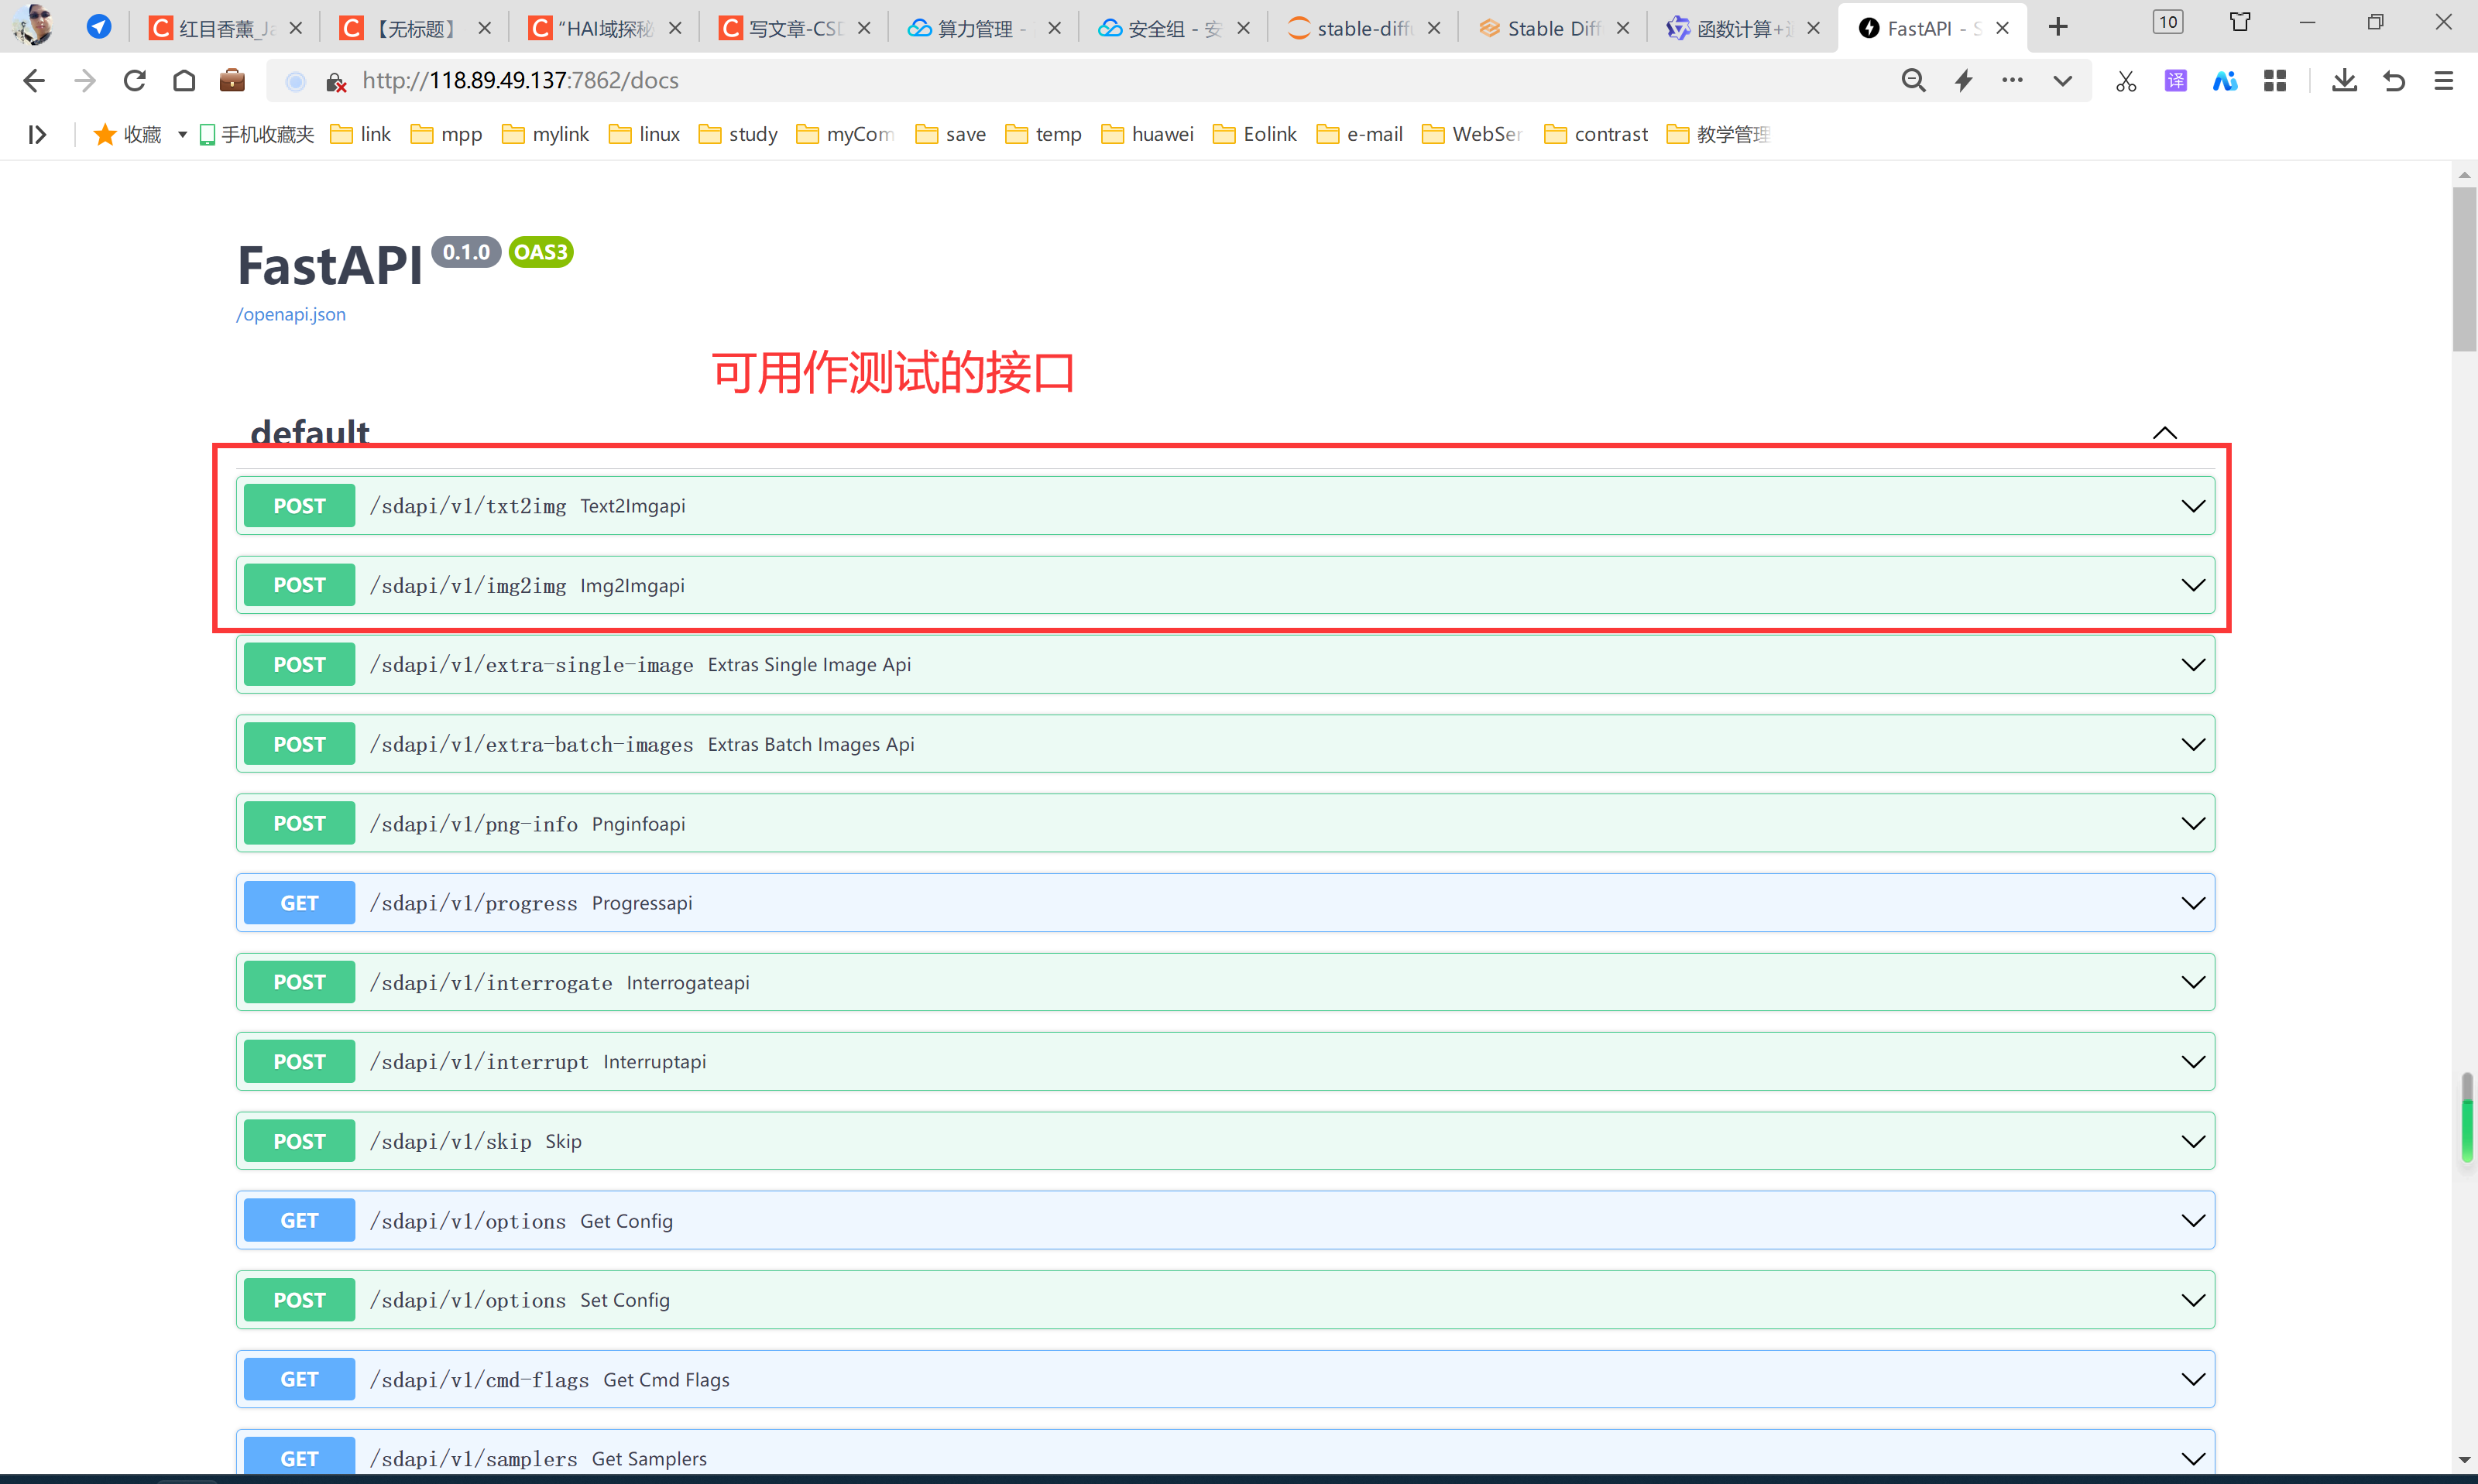Switch to the stable-diff tab
This screenshot has height=1484, width=2478.
point(1363,28)
